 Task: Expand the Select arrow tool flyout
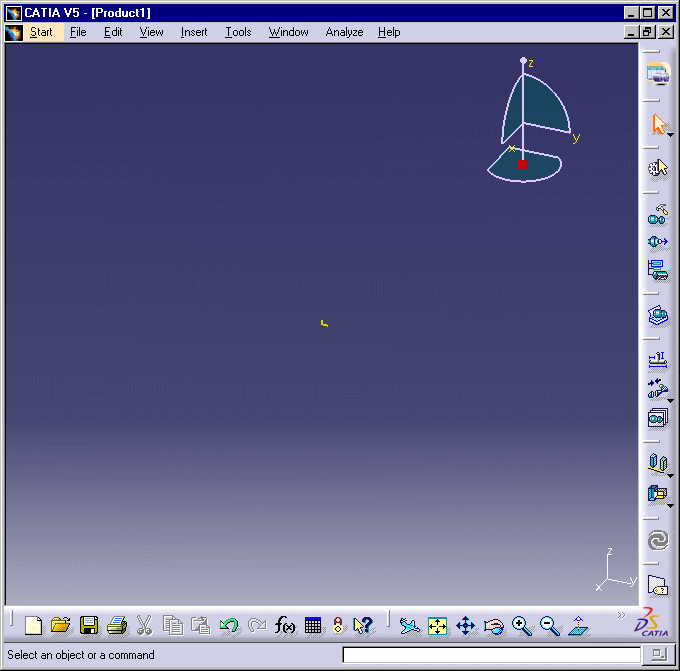tap(670, 135)
